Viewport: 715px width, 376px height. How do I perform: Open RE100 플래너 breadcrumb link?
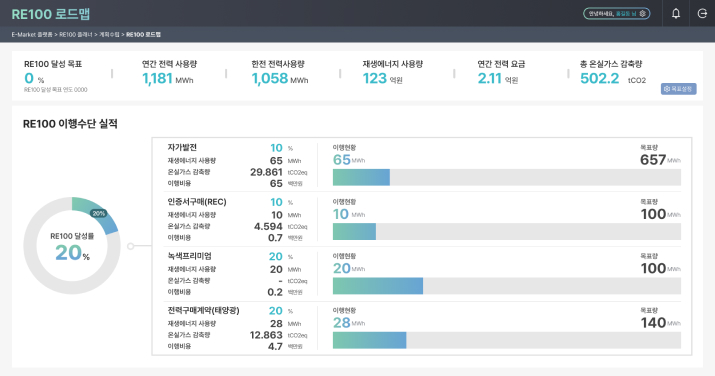click(x=76, y=35)
